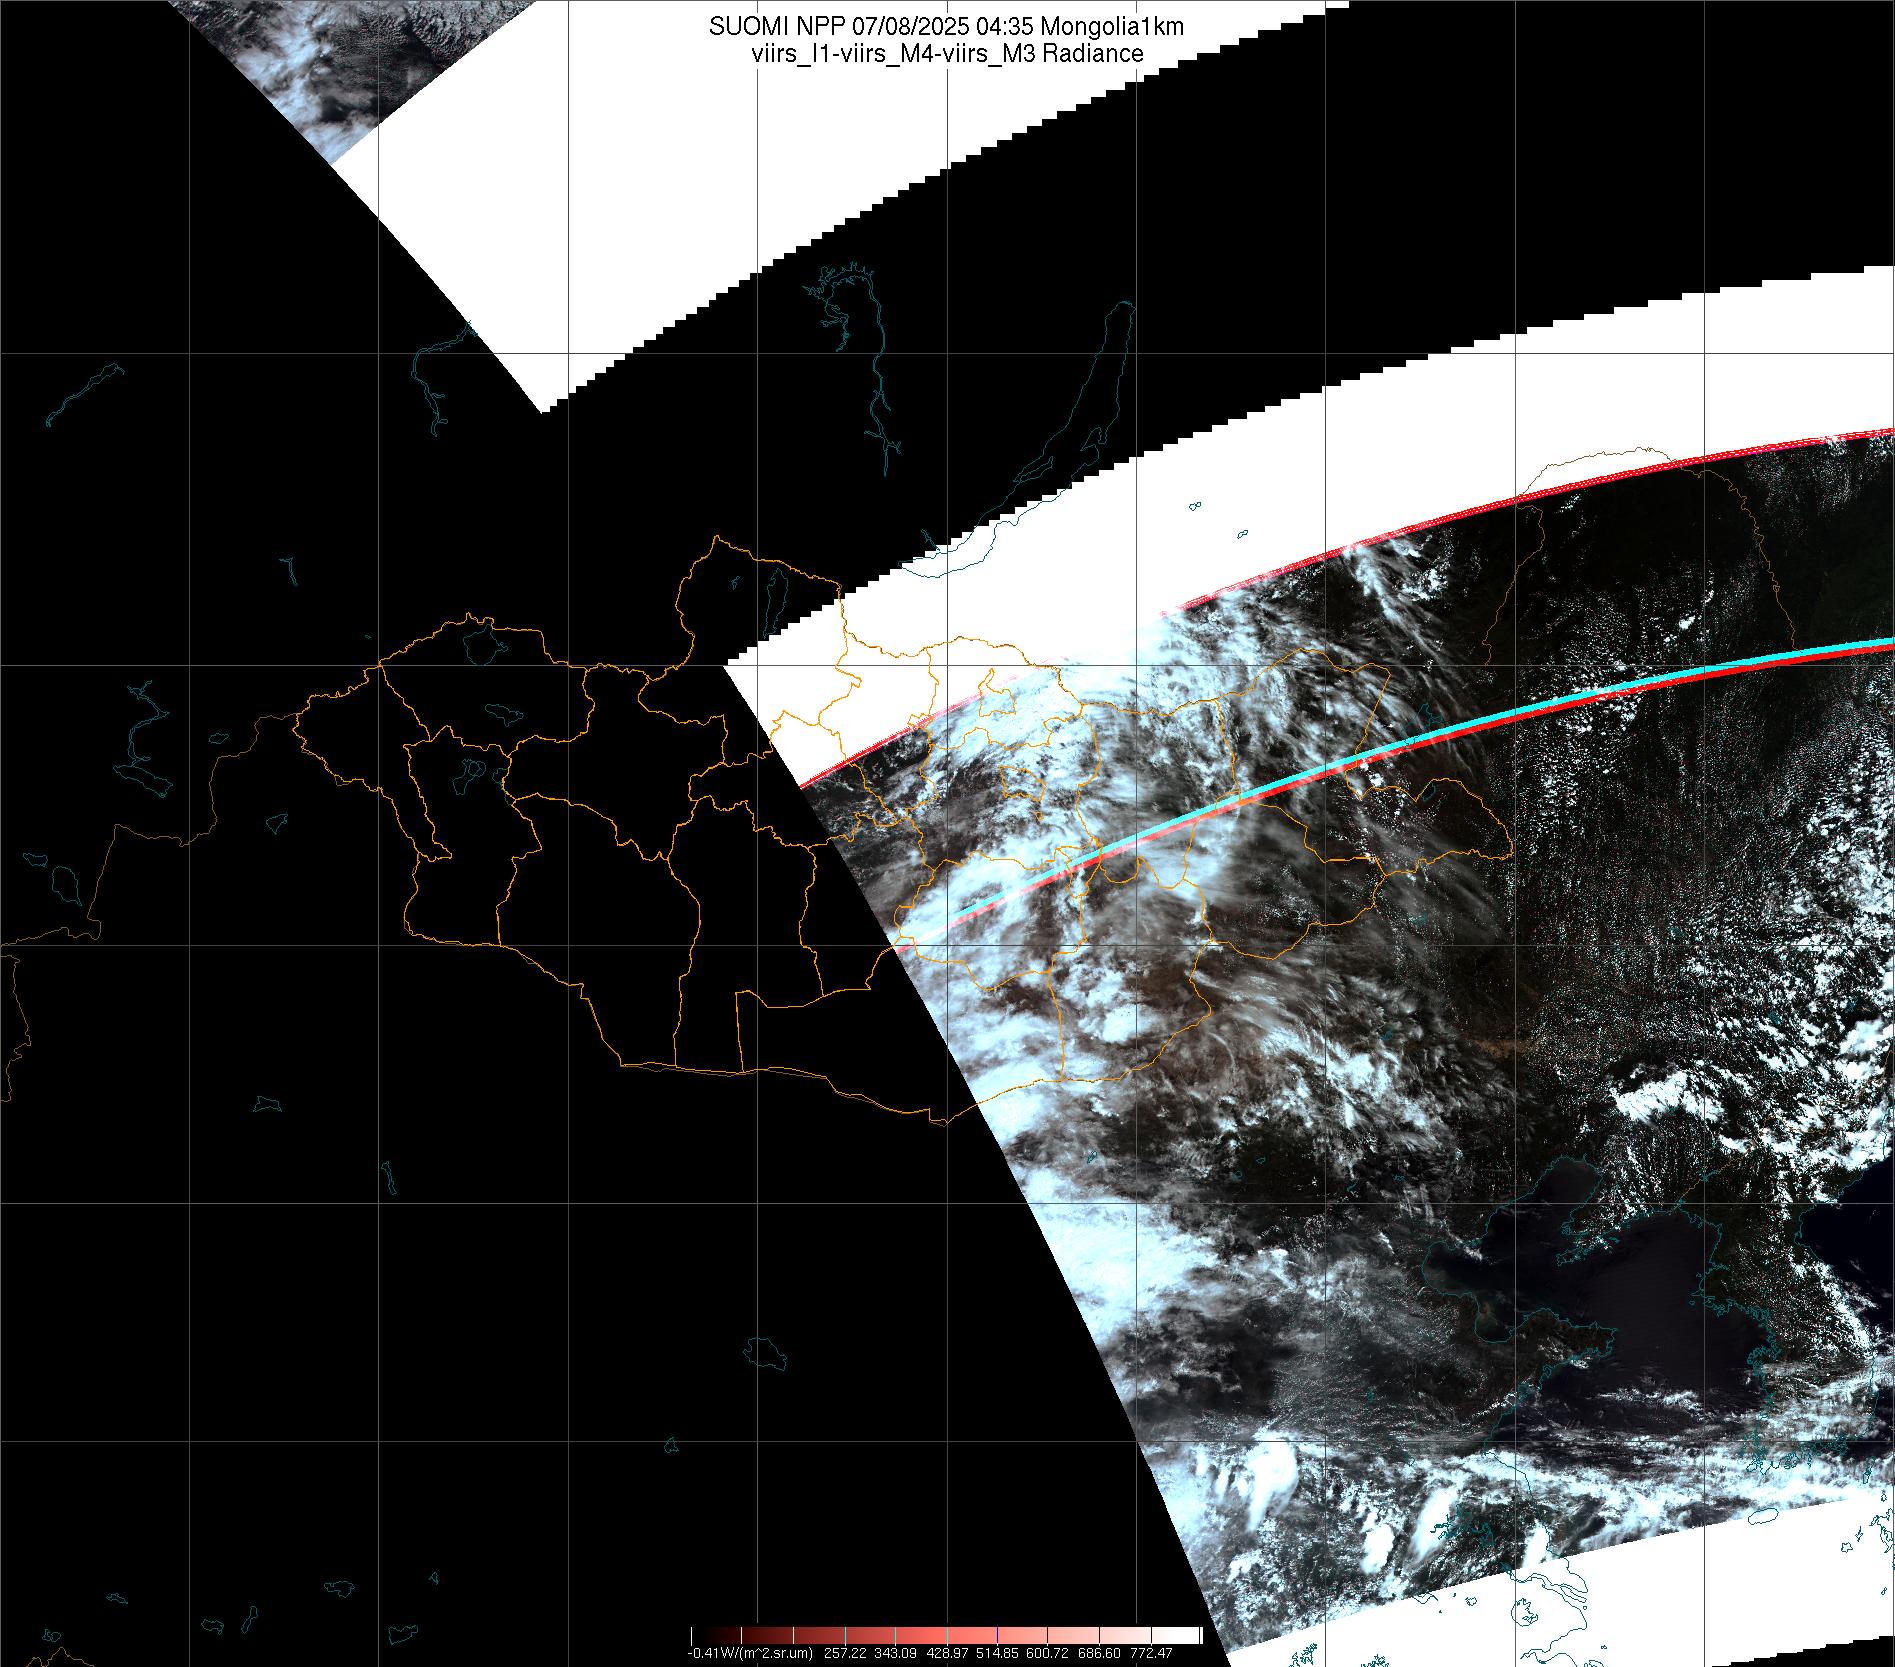Viewport: 1895px width, 1667px height.
Task: Click the 600.72 label on the color bar
Action: pos(1049,1653)
